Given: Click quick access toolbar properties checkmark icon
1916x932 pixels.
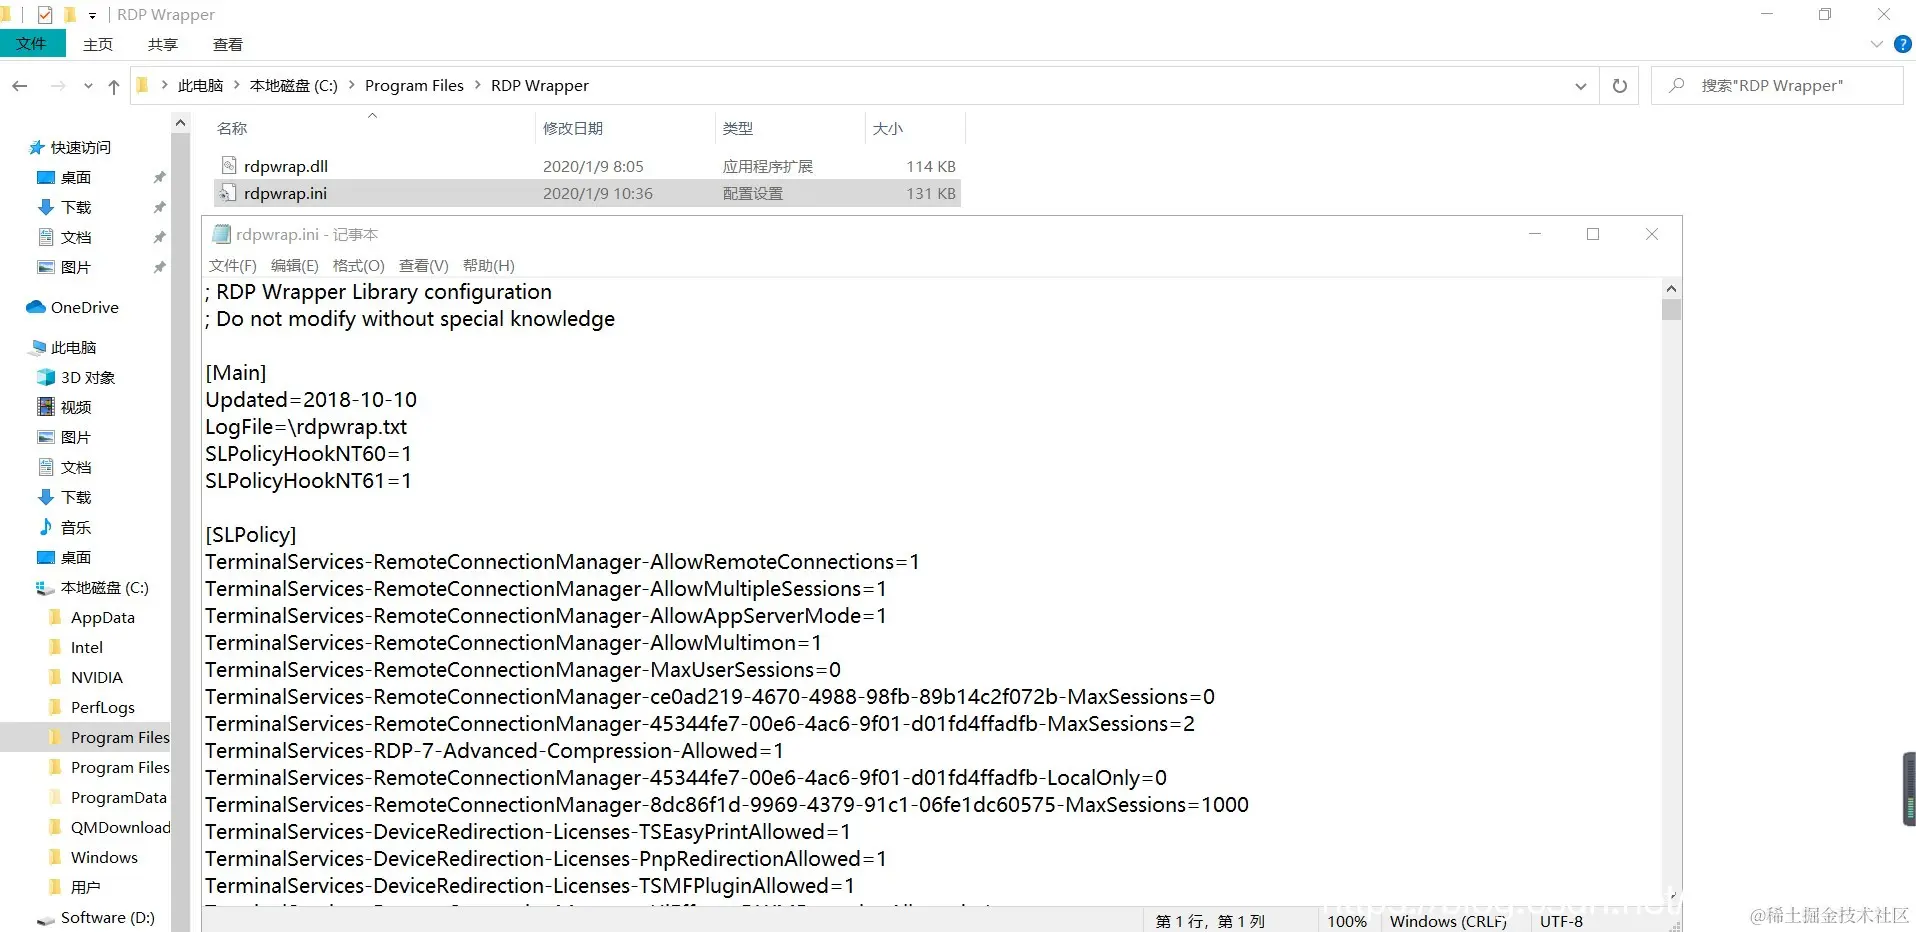Looking at the screenshot, I should 44,15.
